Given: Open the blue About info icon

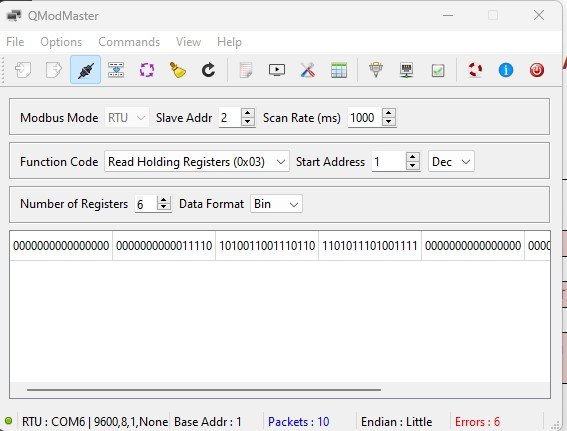Looking at the screenshot, I should coord(506,70).
